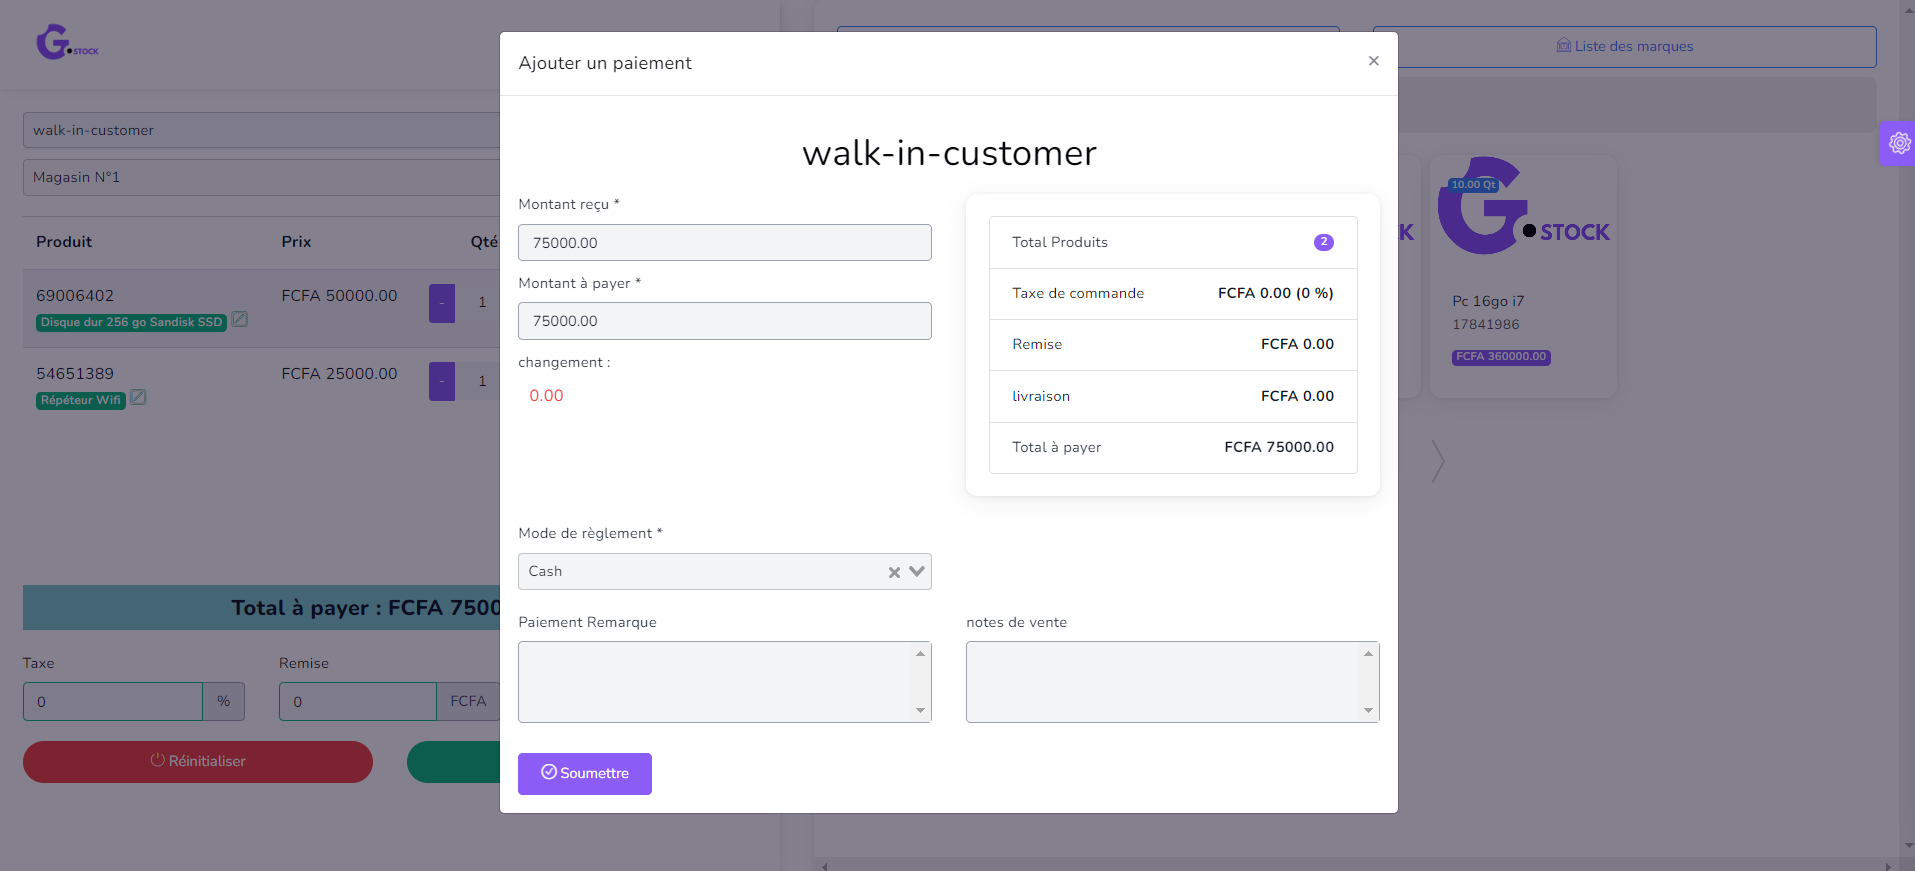Click the G-Stock logo
Image resolution: width=1915 pixels, height=871 pixels.
pyautogui.click(x=66, y=43)
